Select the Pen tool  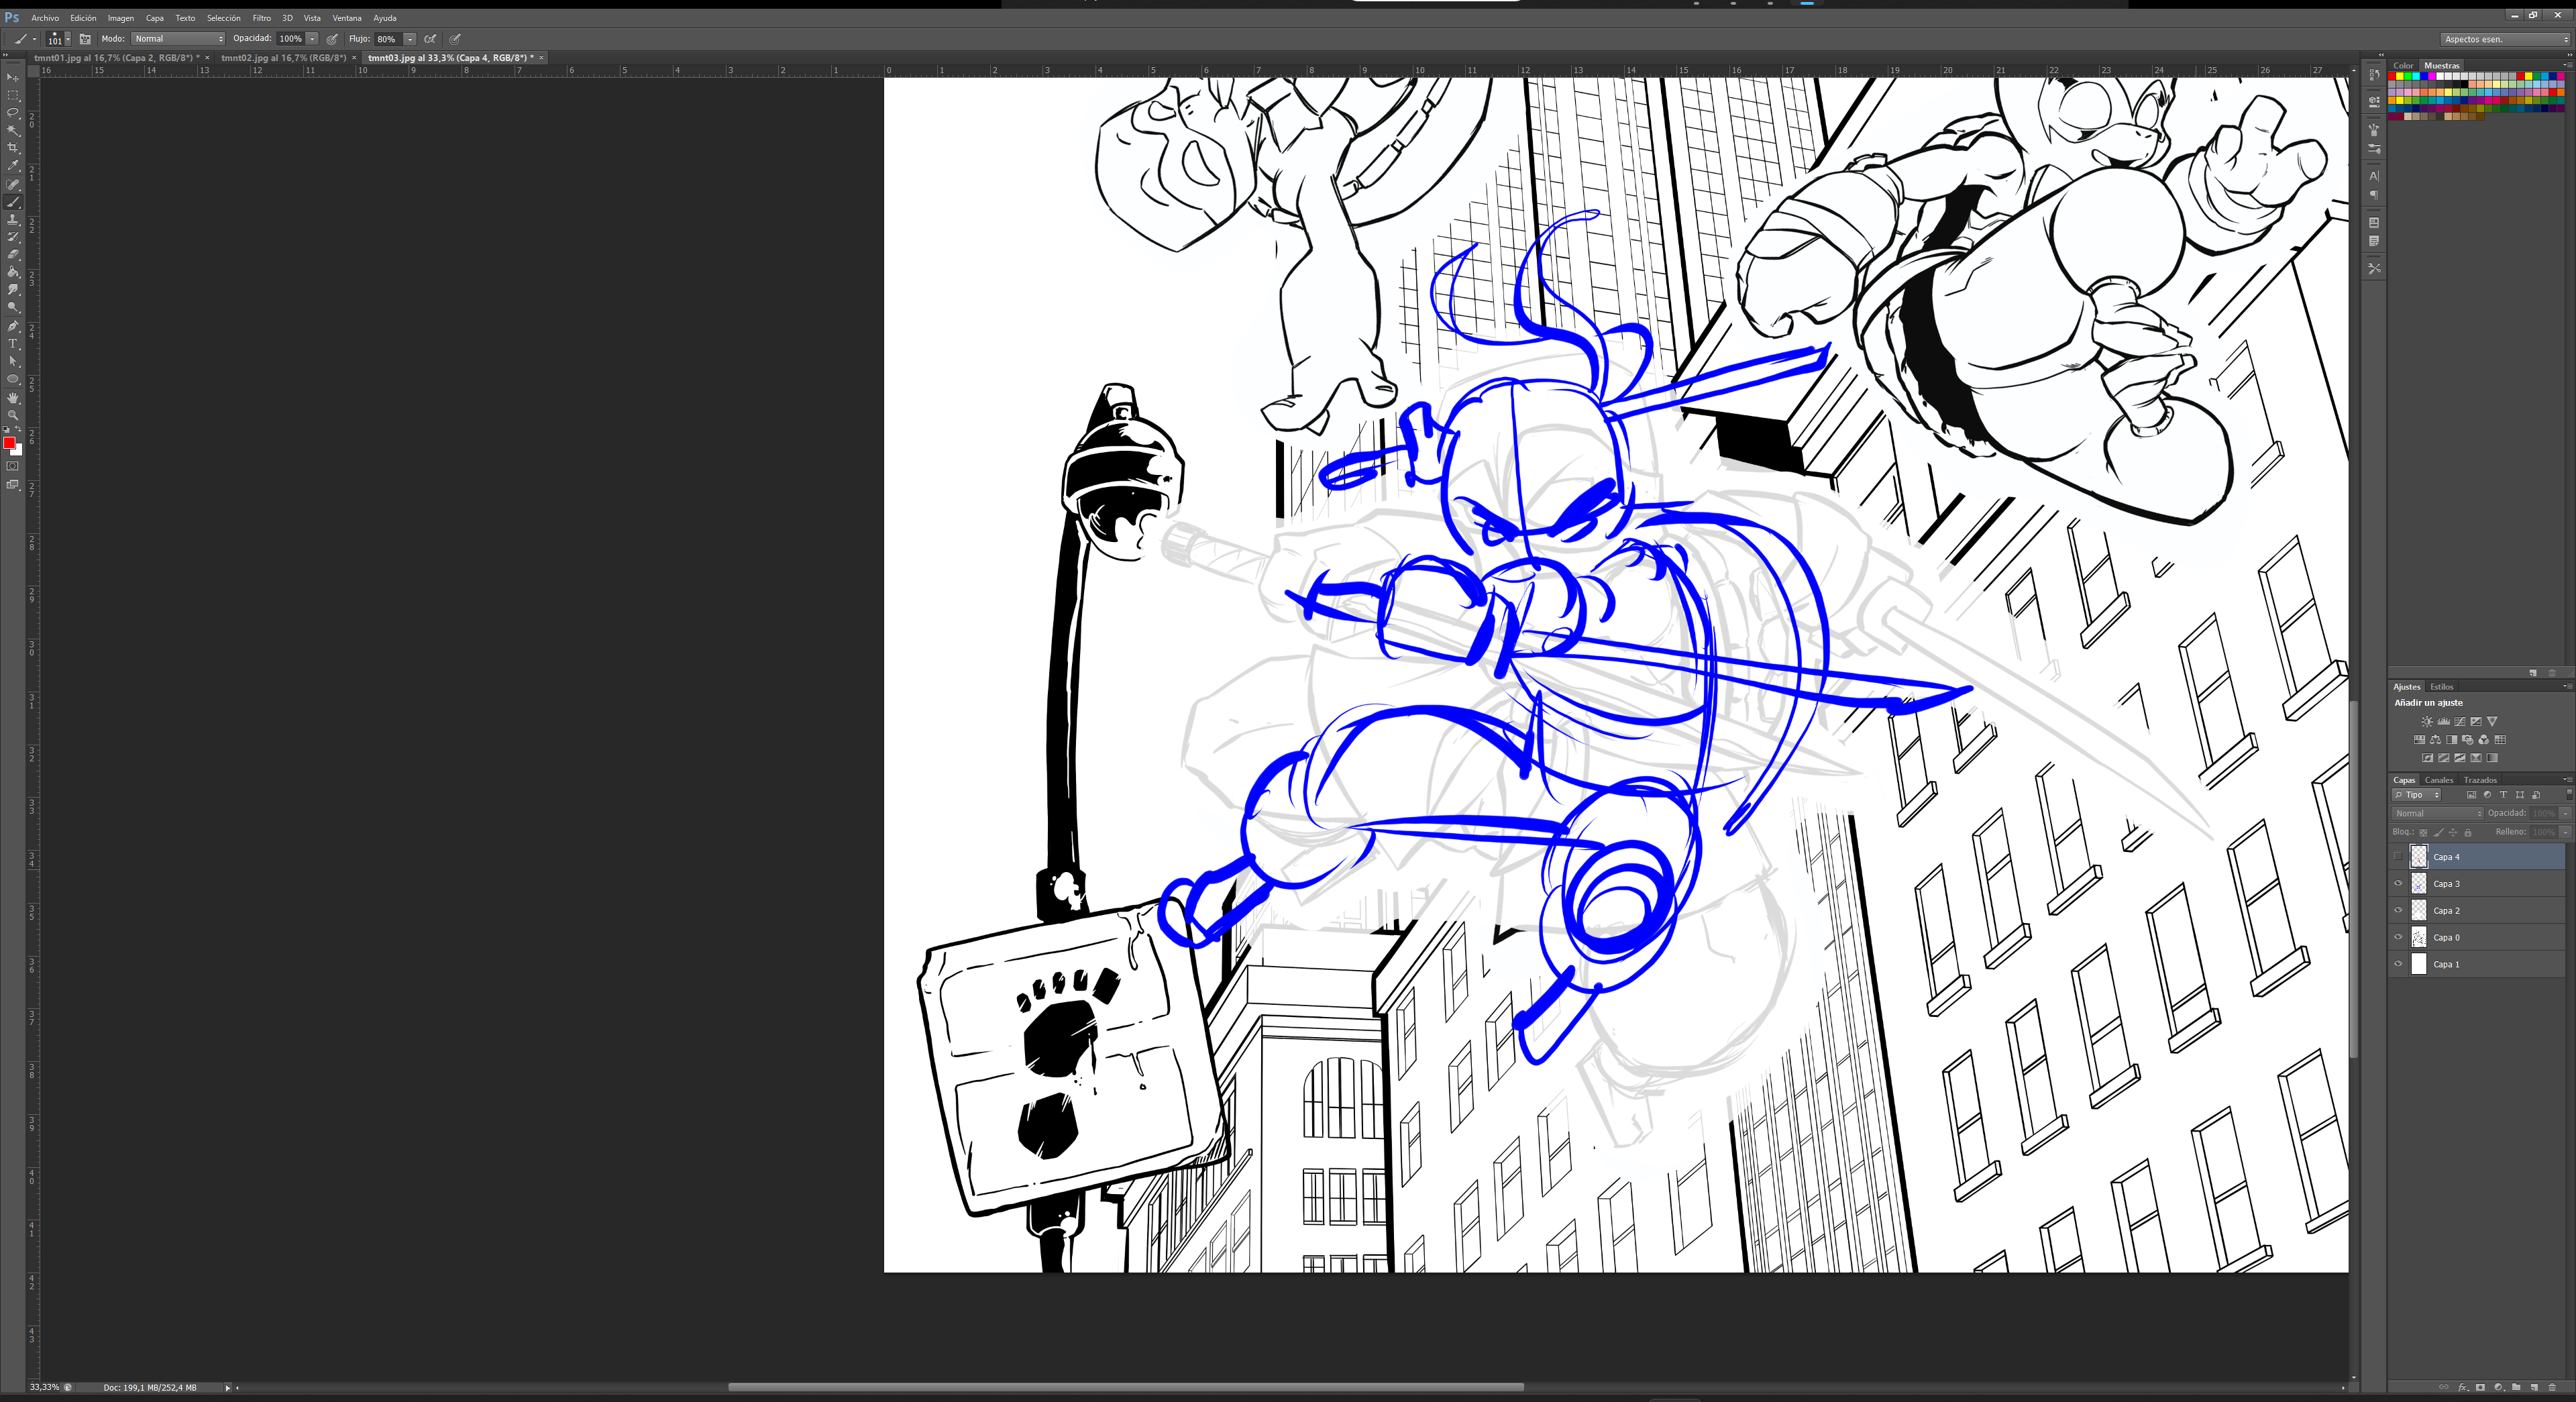pos(13,326)
